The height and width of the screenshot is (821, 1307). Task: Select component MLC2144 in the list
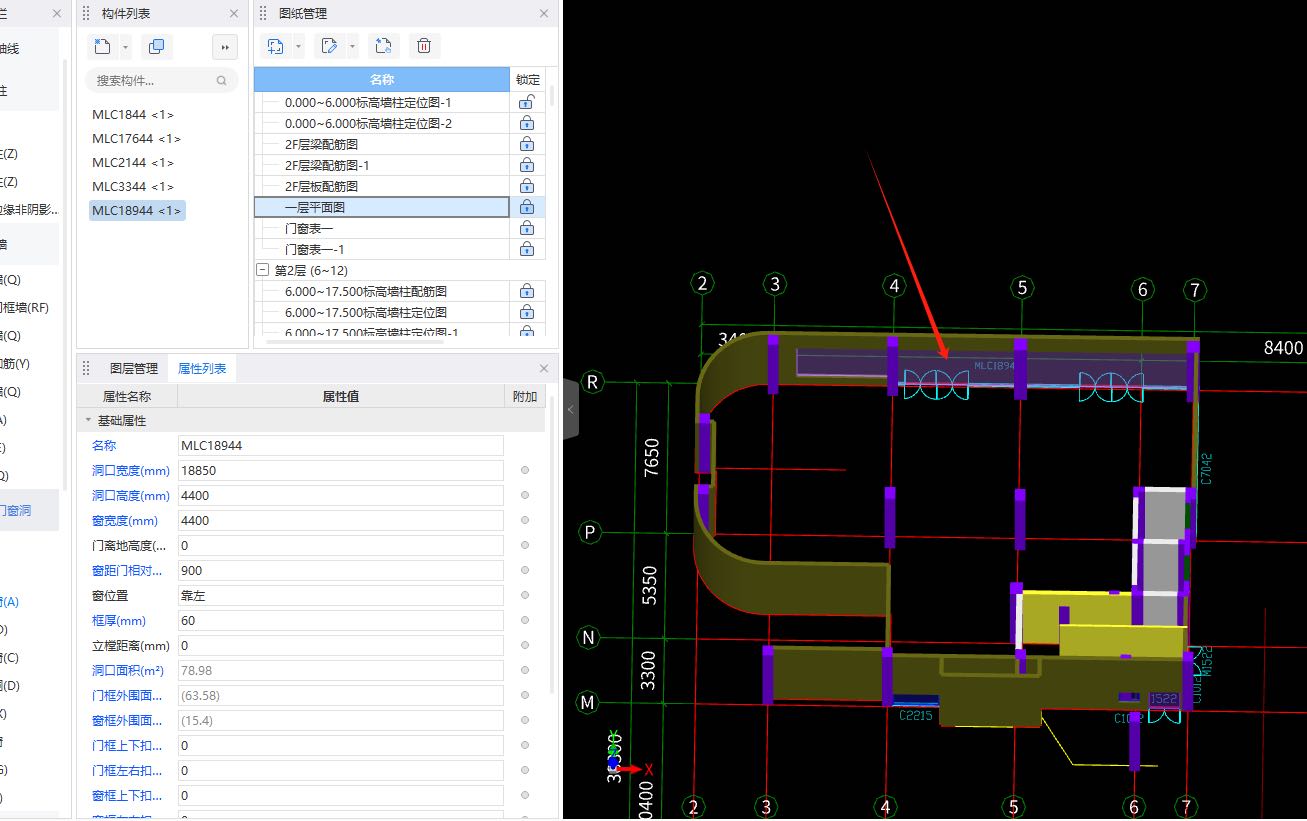(133, 163)
